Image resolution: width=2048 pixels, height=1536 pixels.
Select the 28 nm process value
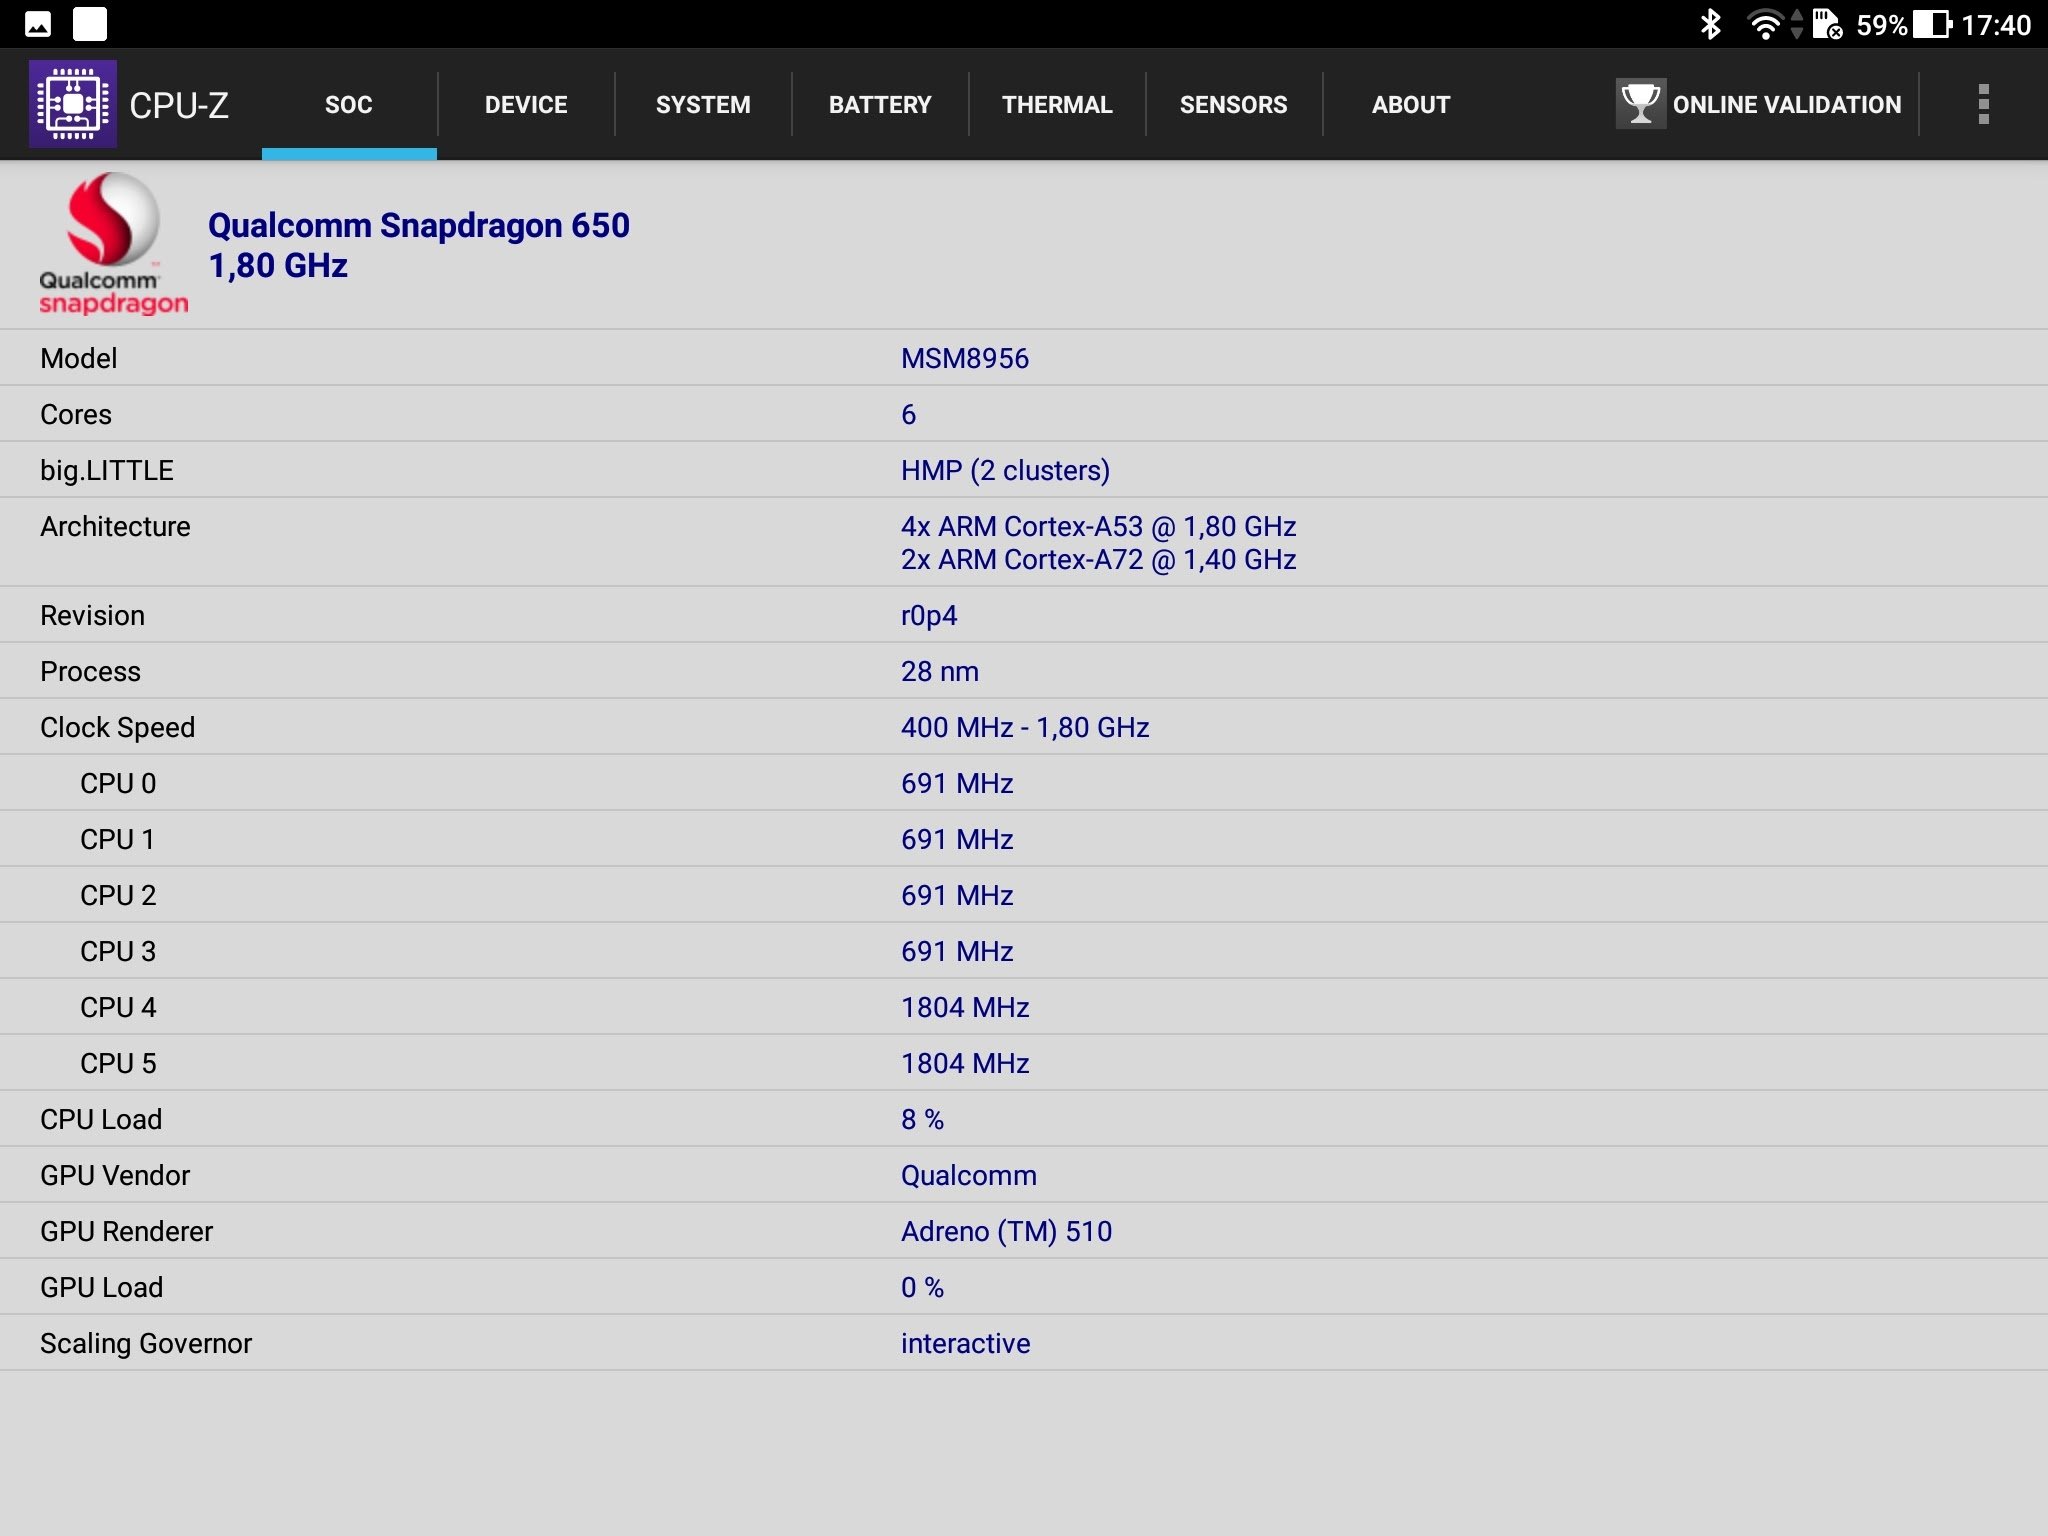[940, 671]
